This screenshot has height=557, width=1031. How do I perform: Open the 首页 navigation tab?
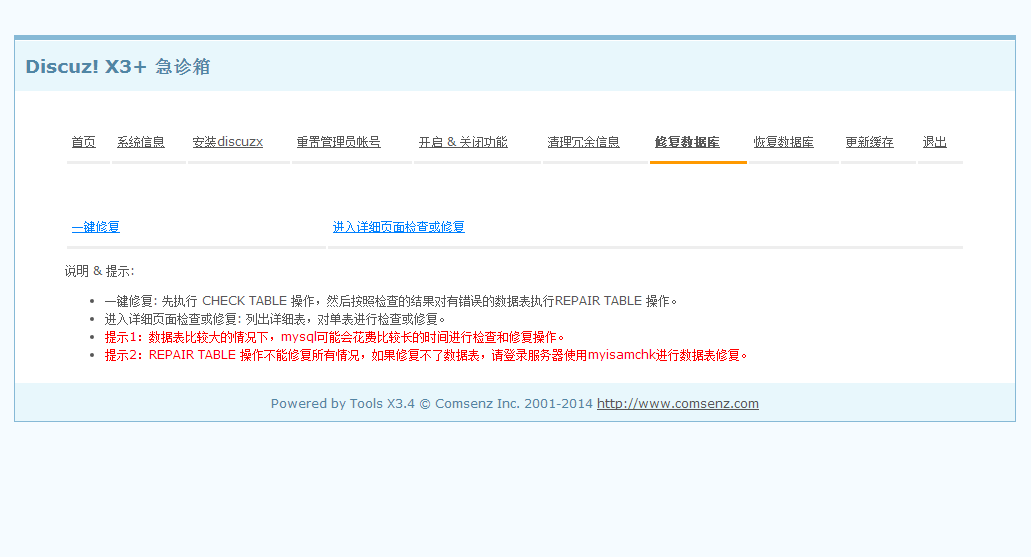(x=84, y=141)
